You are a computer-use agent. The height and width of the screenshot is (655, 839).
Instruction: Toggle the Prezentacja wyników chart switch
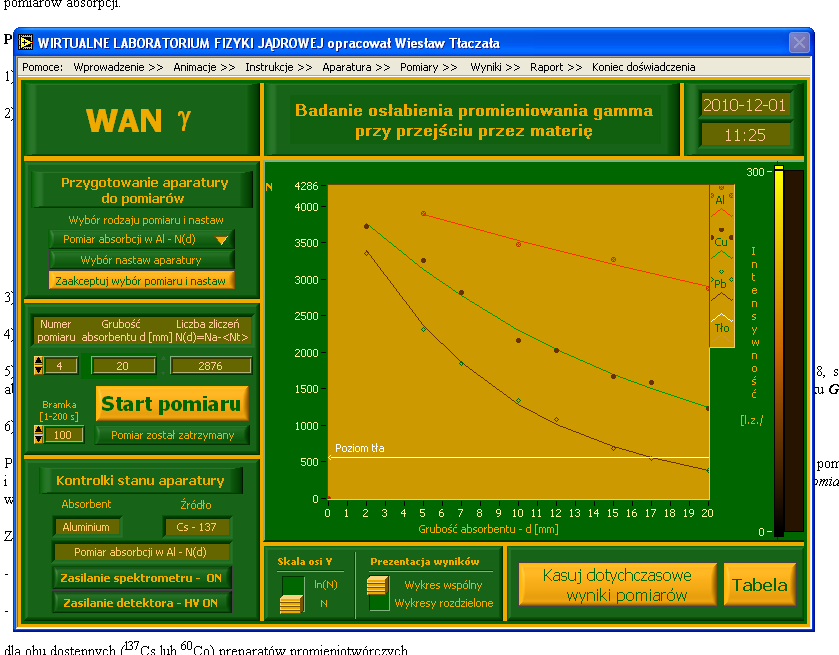(377, 594)
